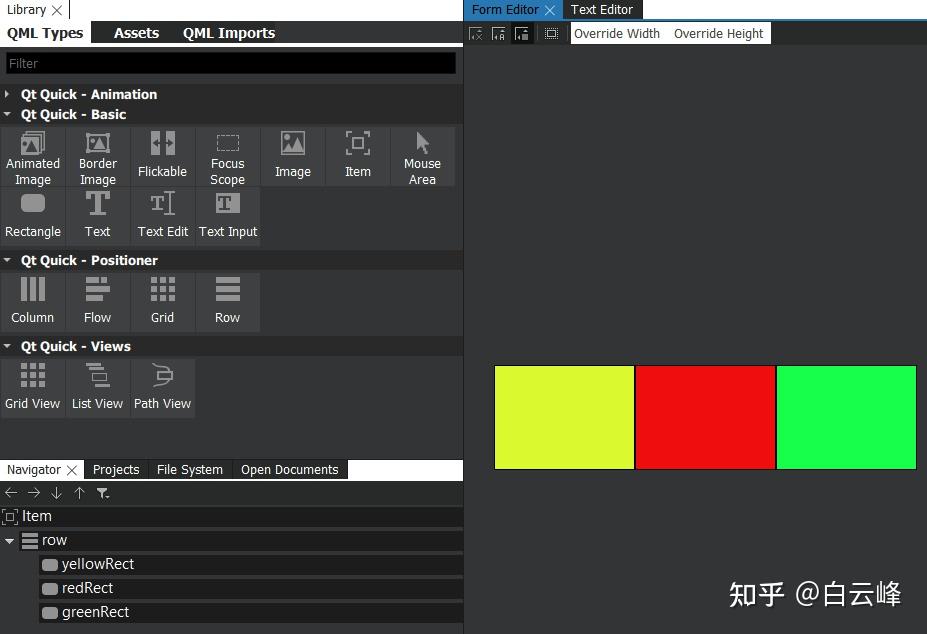Select the red rectangle on the canvas
The height and width of the screenshot is (634, 927).
click(705, 416)
